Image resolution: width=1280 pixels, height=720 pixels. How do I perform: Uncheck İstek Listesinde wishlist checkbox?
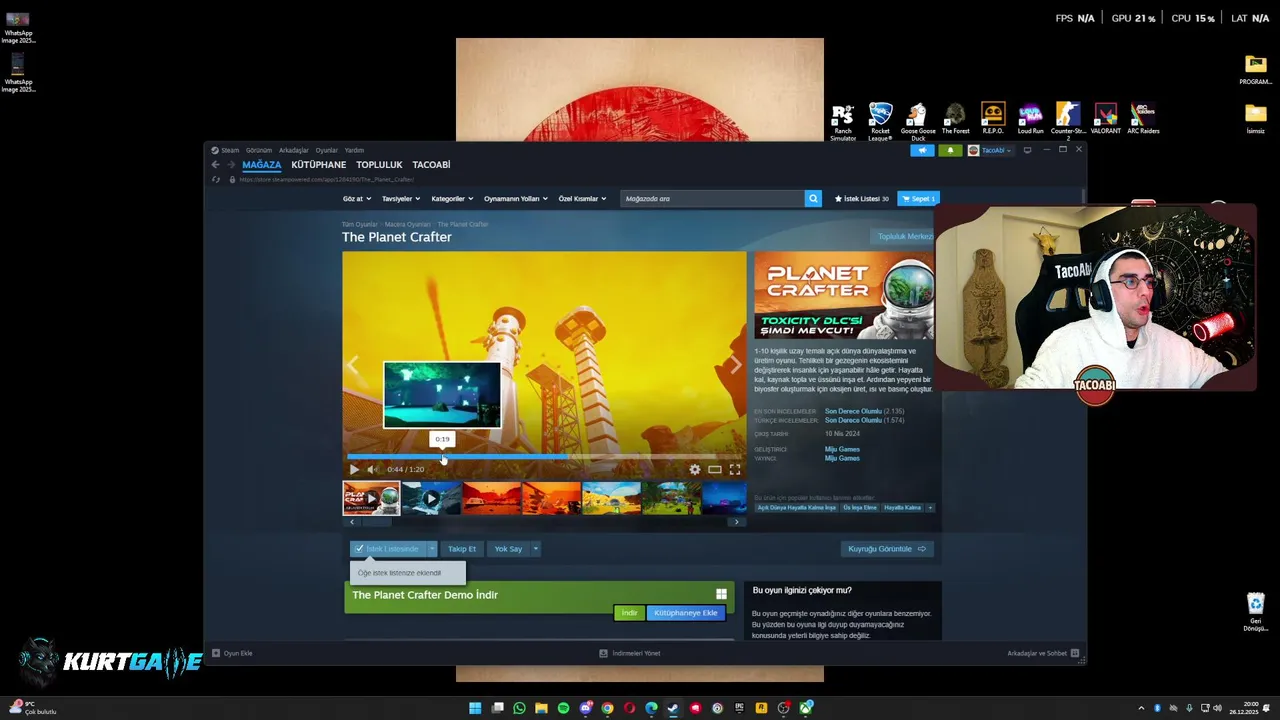tap(359, 548)
